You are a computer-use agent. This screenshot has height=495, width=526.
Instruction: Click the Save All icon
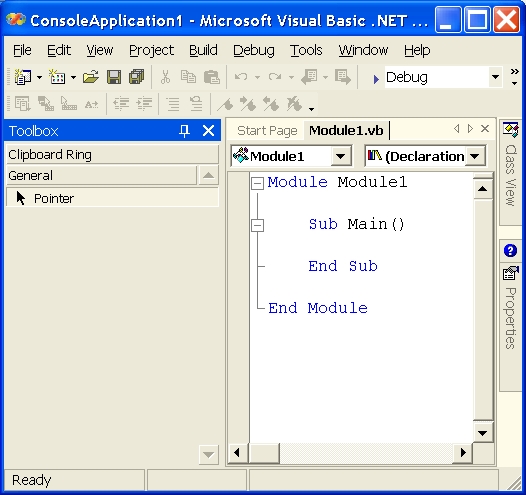pos(137,77)
